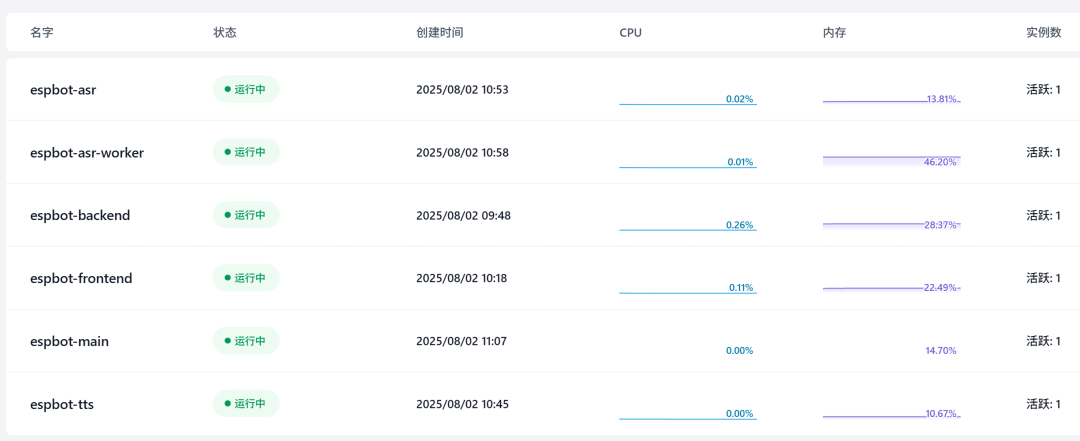The image size is (1080, 441).
Task: Open the espbot-asr service
Action: click(63, 90)
